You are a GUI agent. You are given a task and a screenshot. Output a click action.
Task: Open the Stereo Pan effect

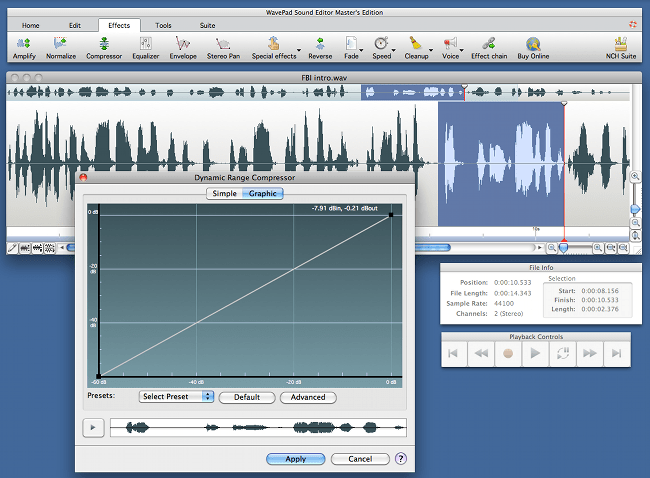223,48
